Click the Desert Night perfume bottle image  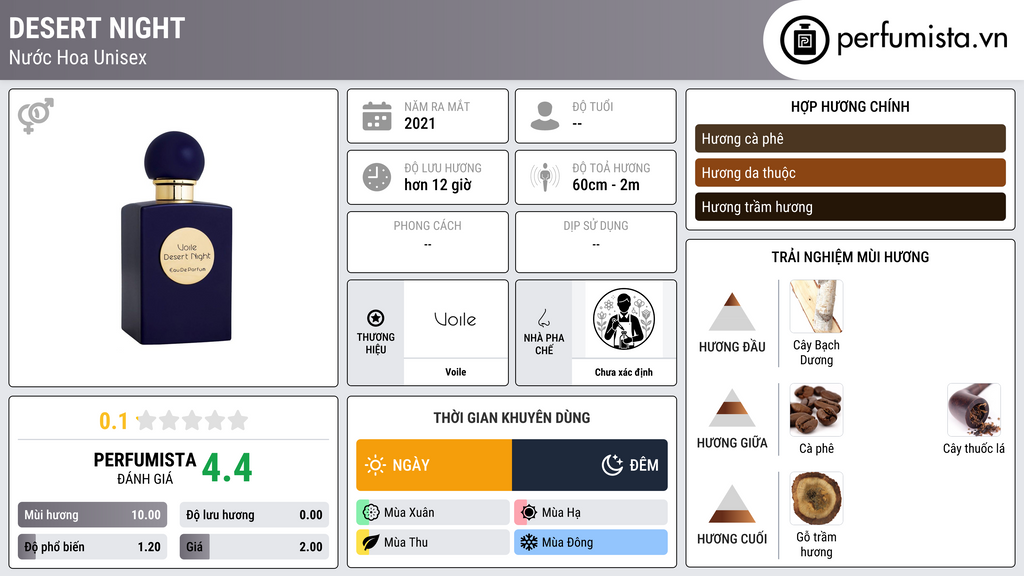coord(176,238)
